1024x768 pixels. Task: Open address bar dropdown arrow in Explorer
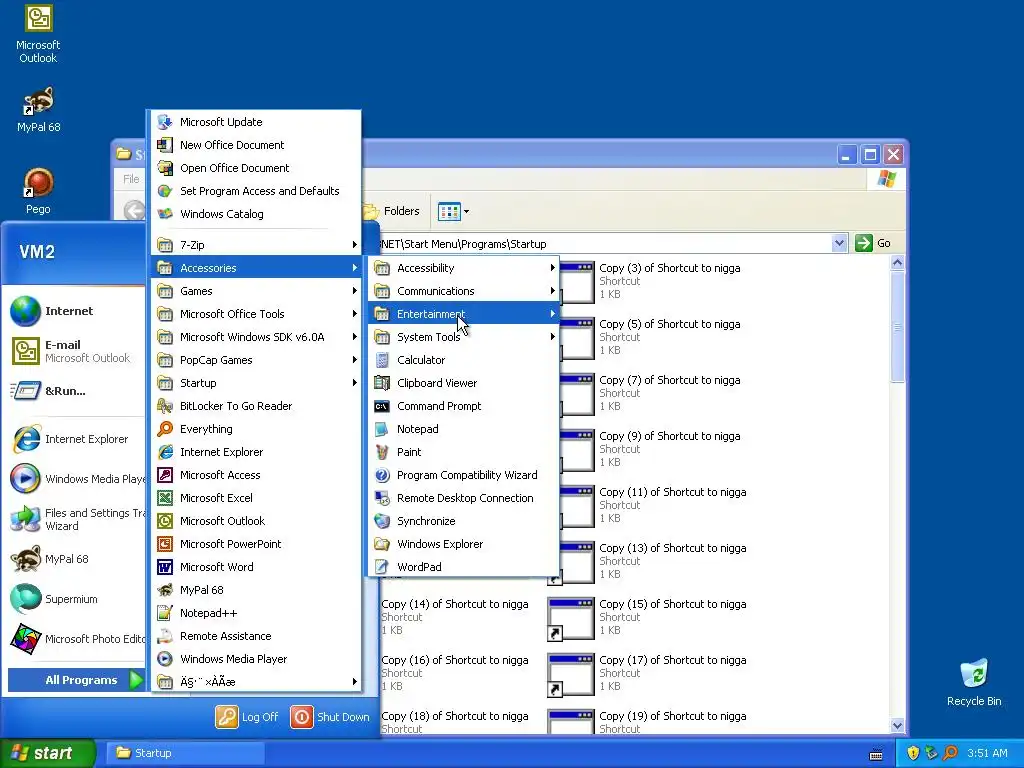coord(839,243)
